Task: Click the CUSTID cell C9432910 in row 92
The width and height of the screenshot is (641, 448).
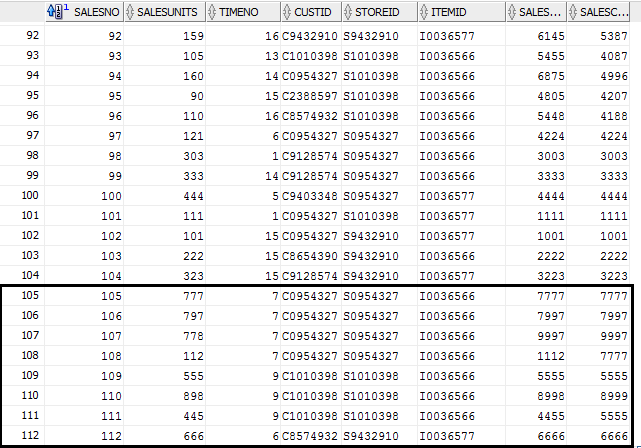Action: pos(310,36)
